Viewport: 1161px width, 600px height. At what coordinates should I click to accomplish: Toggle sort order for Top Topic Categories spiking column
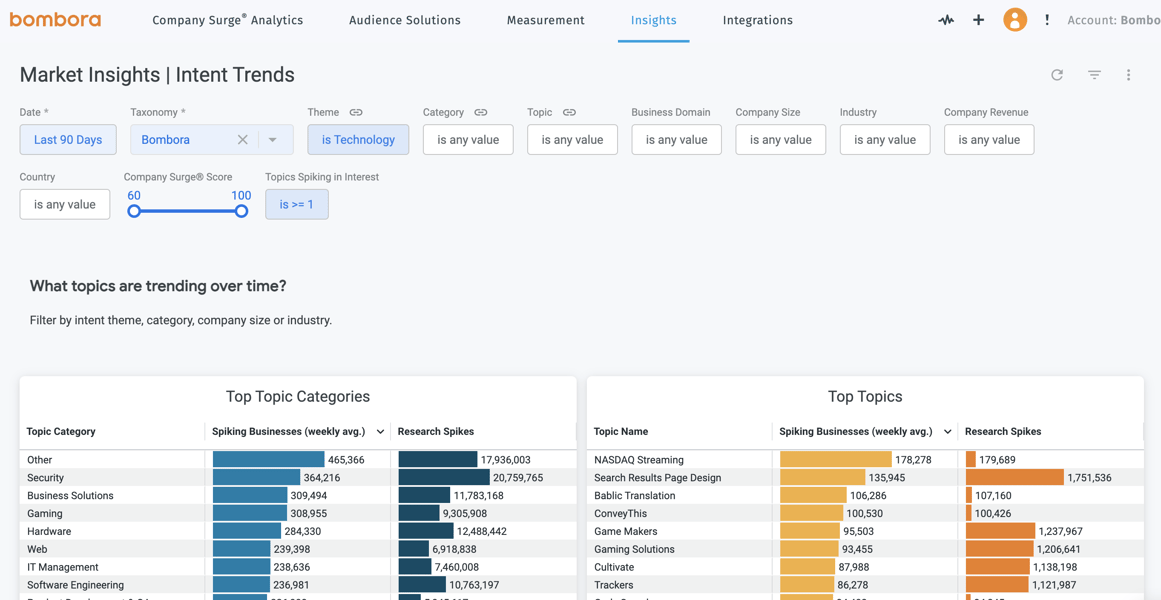pyautogui.click(x=379, y=431)
